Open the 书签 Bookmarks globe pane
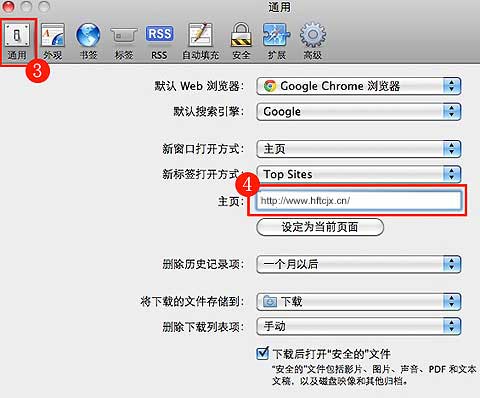The width and height of the screenshot is (480, 398). 88,42
